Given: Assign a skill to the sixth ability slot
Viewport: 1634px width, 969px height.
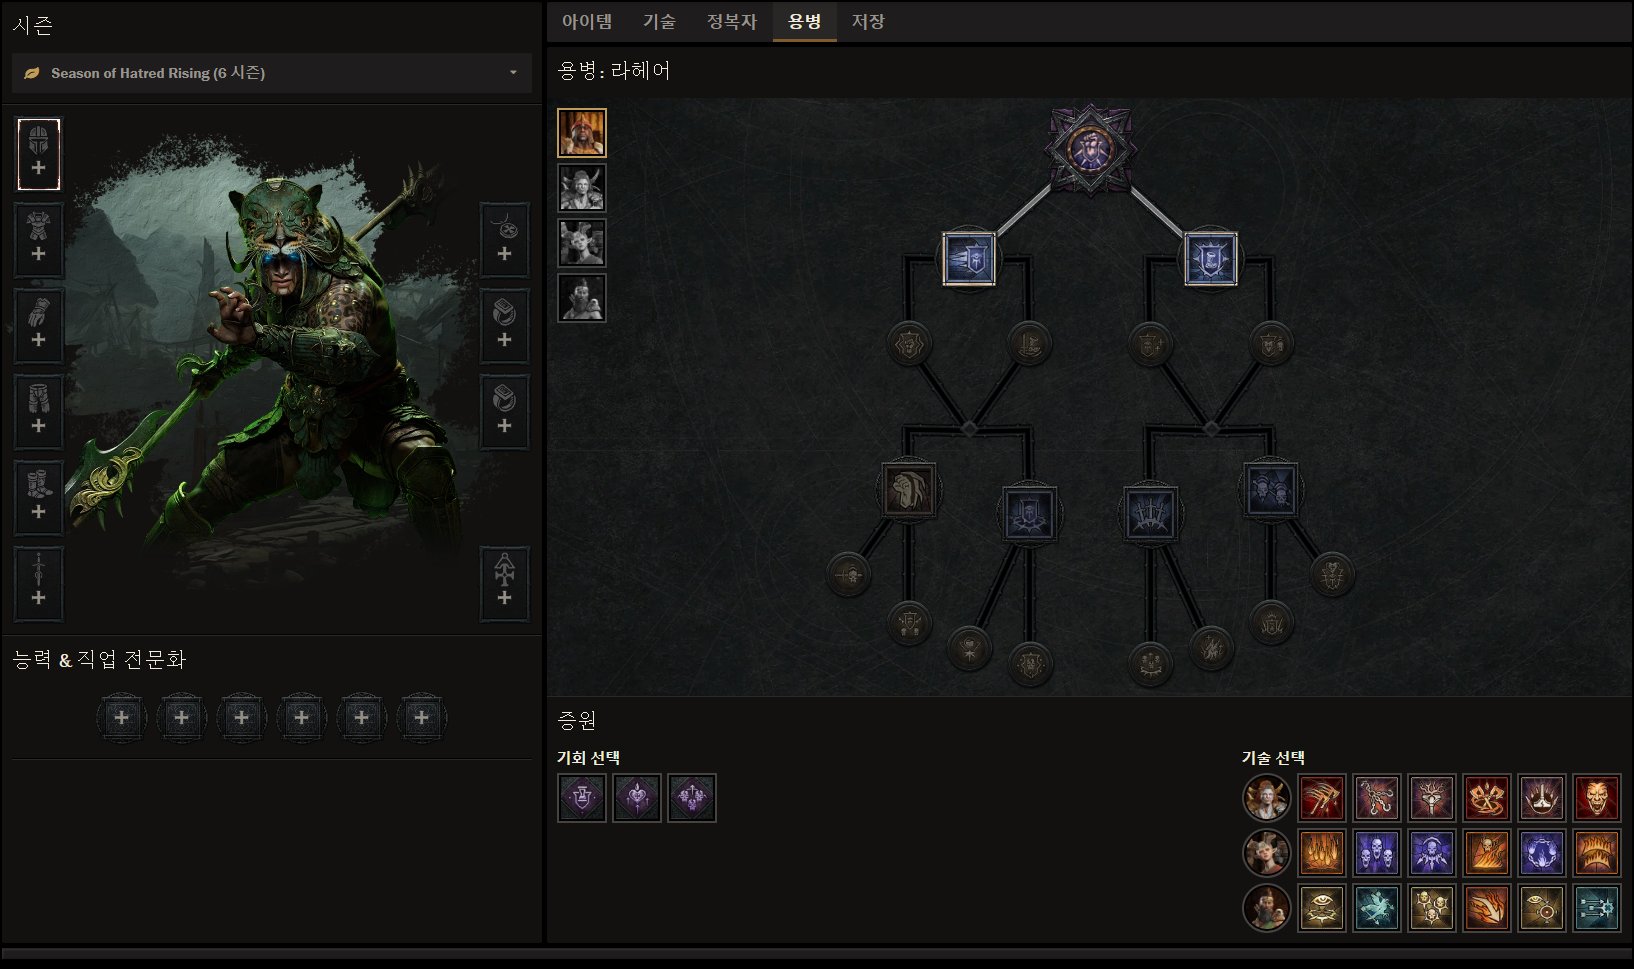Looking at the screenshot, I should [x=422, y=717].
